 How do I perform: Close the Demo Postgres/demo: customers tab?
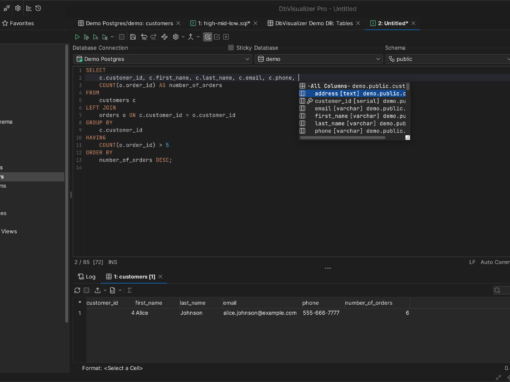point(178,23)
